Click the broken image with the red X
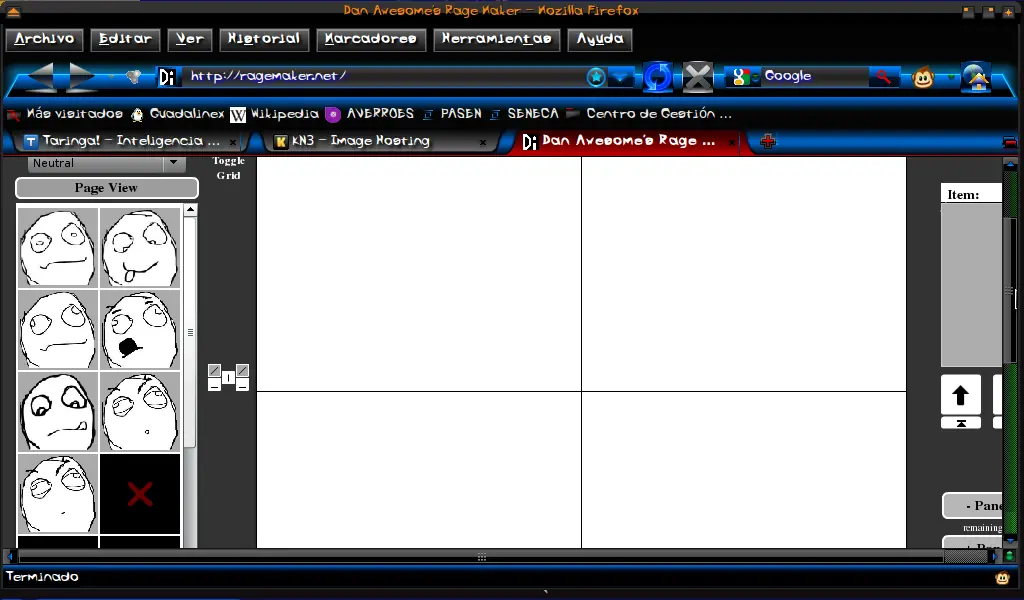 140,494
